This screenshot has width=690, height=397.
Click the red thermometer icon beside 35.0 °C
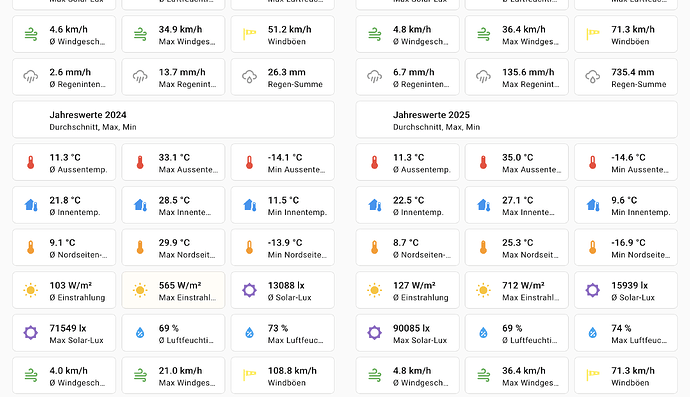coord(483,162)
